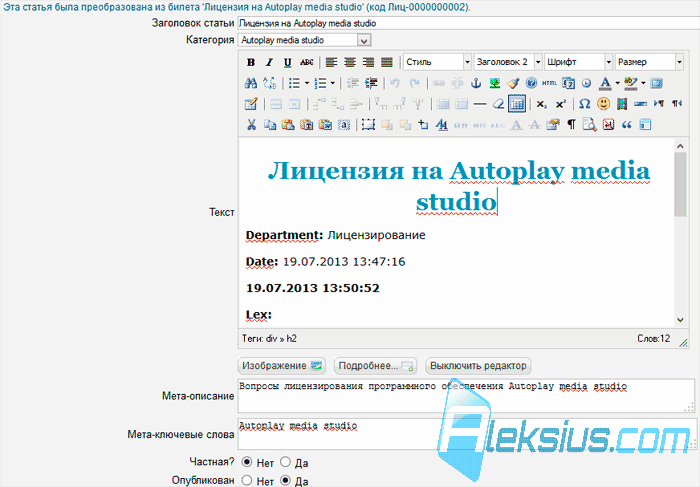This screenshot has width=700, height=487.
Task: Click the Выключить редактор button
Action: point(478,366)
